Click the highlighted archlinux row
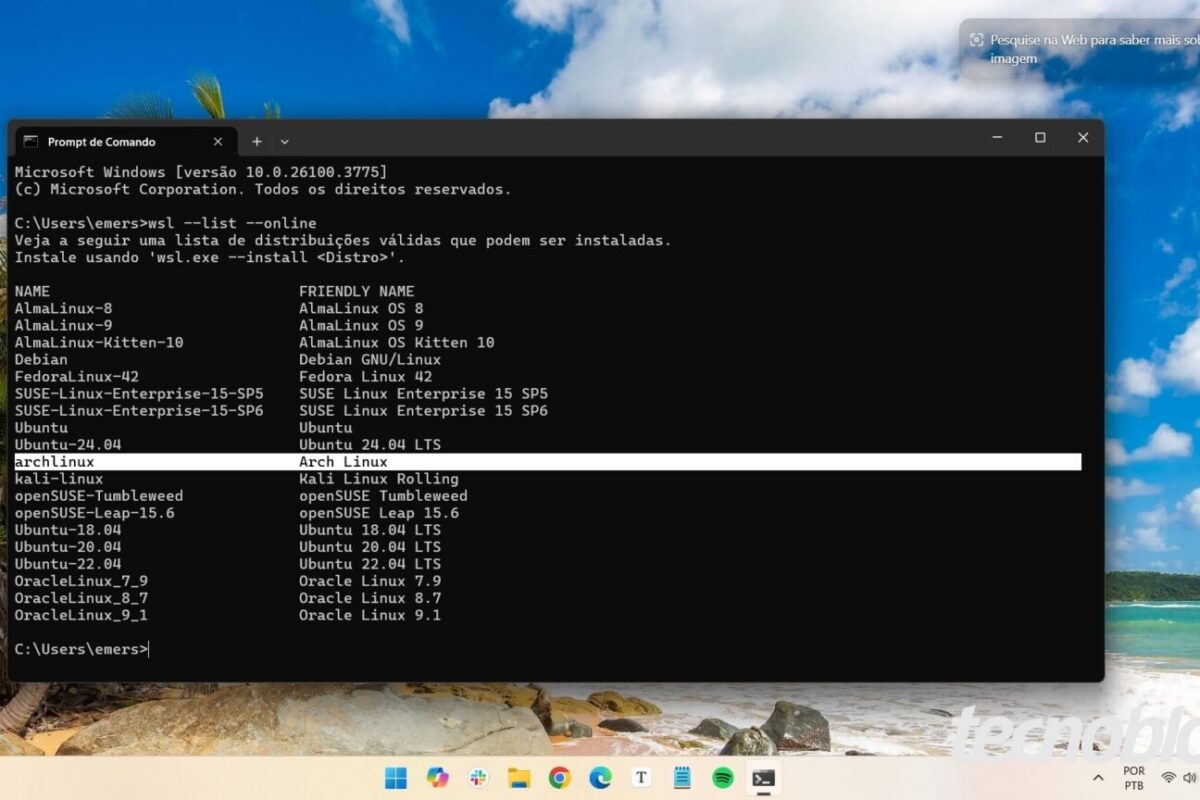 [x=547, y=462]
